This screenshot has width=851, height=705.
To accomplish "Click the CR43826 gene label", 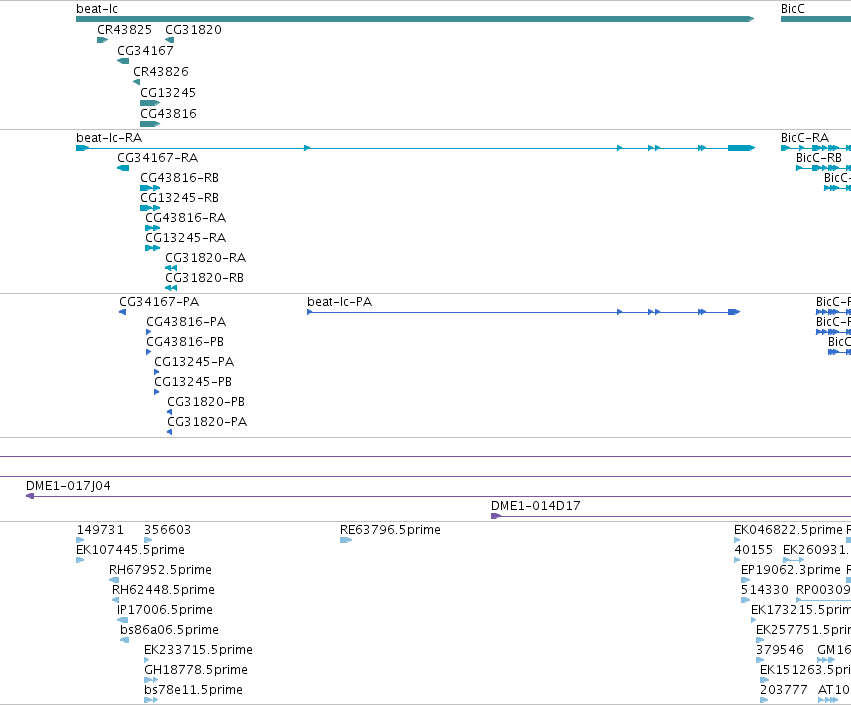I will click(161, 72).
